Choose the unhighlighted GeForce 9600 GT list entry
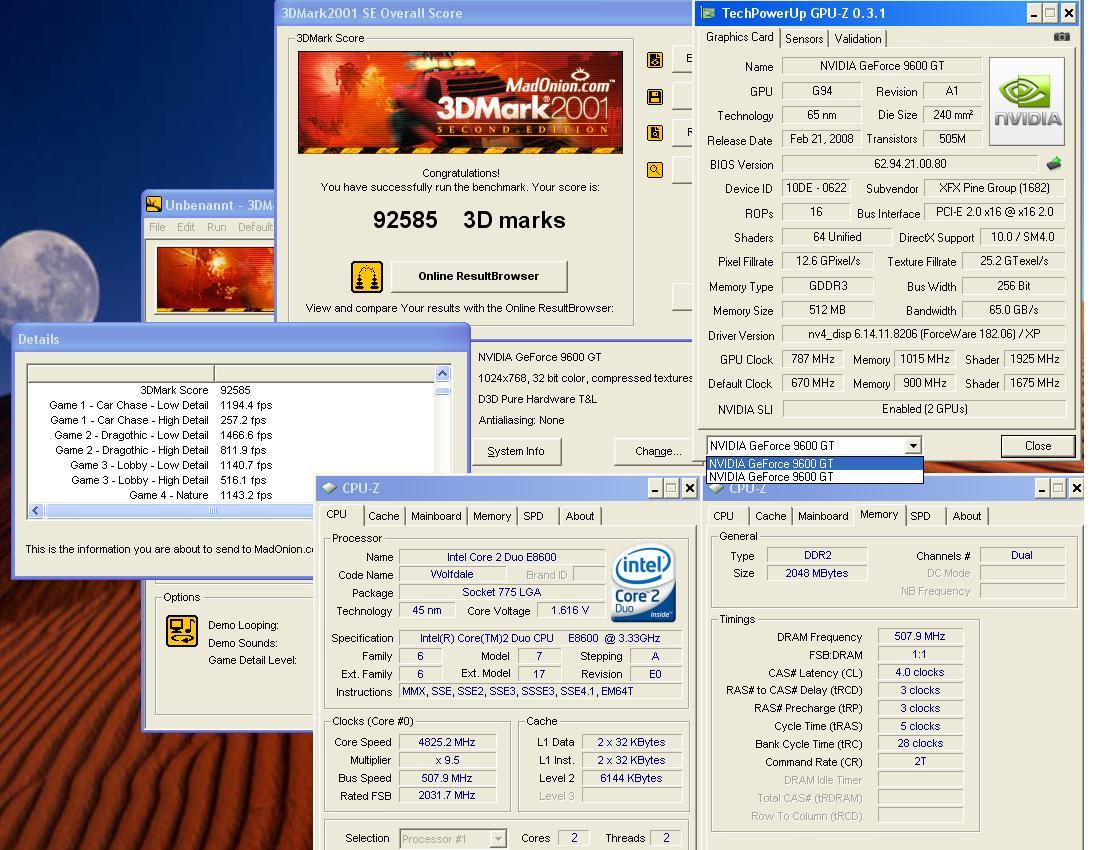The image size is (1113, 850). pos(815,476)
